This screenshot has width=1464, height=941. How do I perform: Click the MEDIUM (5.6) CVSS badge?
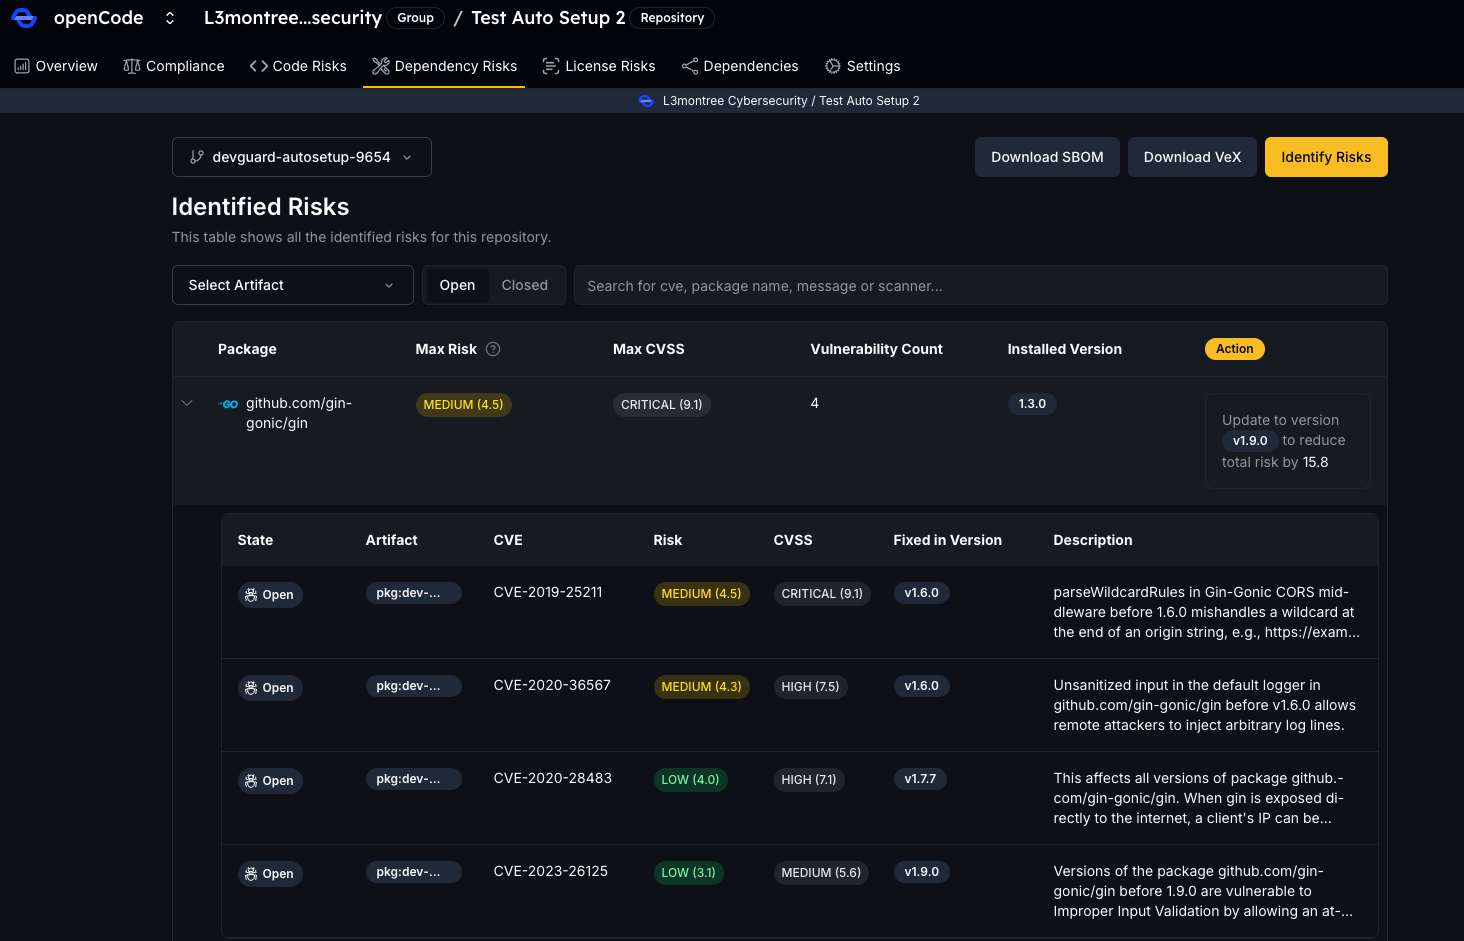(821, 873)
